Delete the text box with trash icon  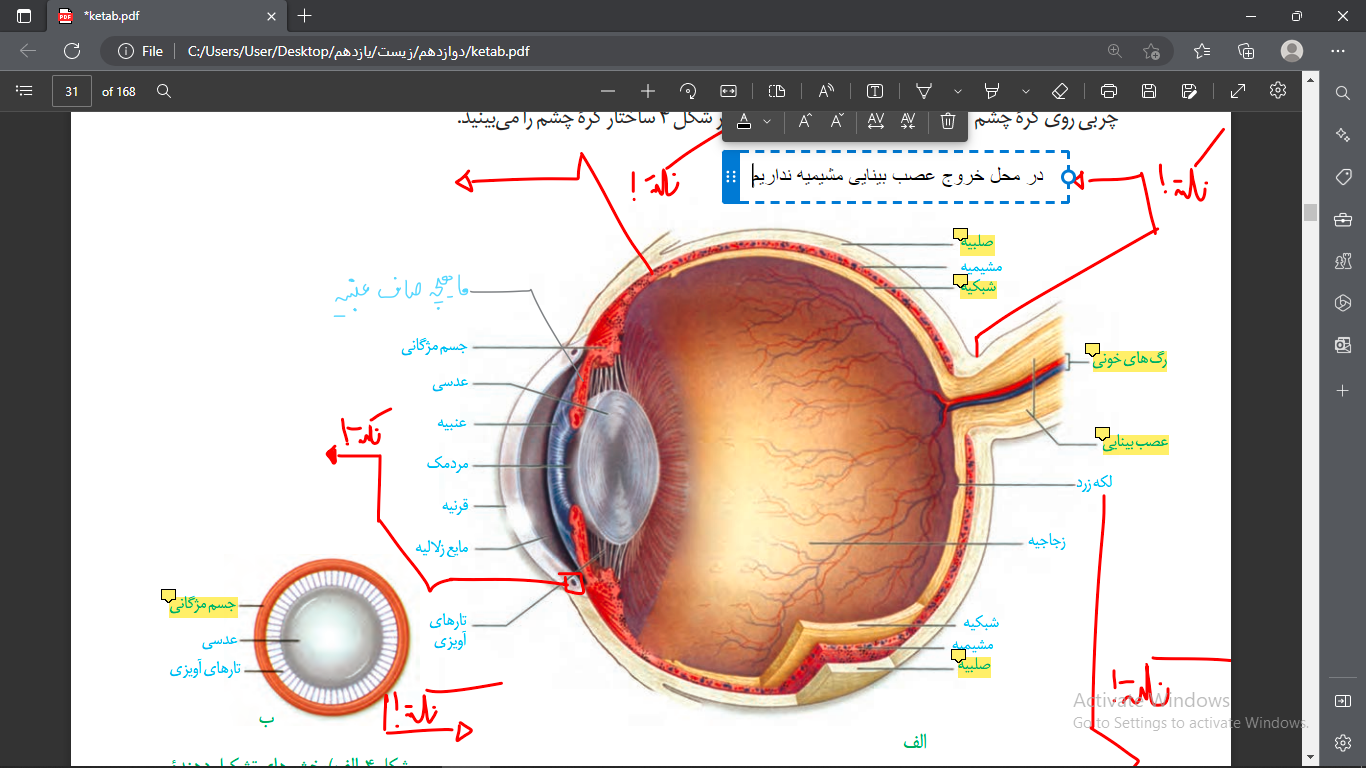pyautogui.click(x=948, y=121)
